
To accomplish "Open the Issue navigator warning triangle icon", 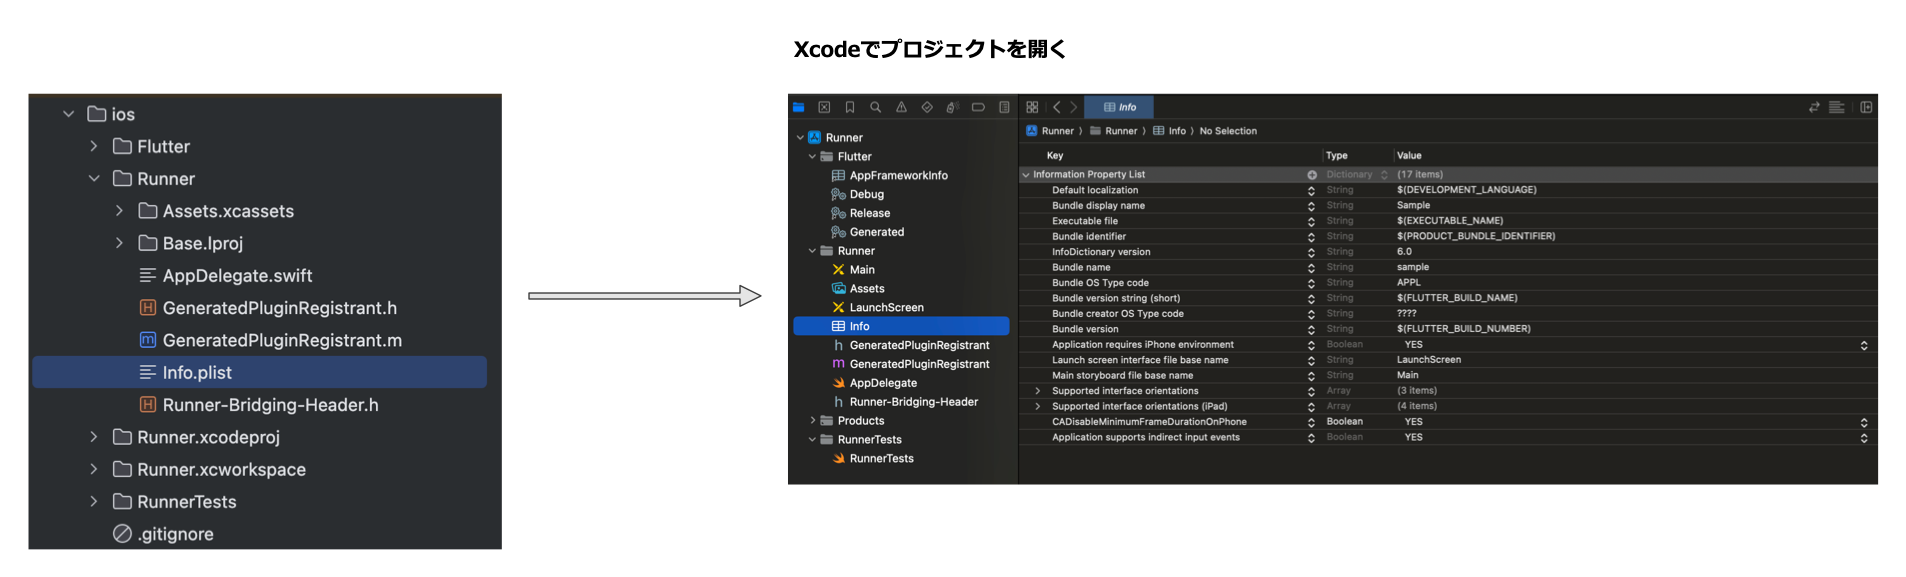I will pos(901,107).
